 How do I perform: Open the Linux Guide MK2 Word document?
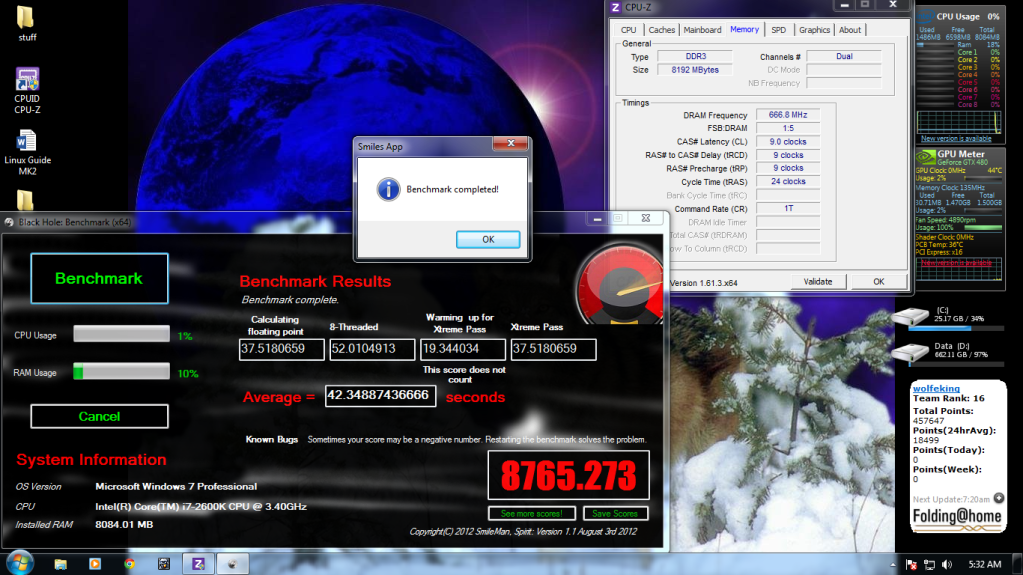coord(27,152)
